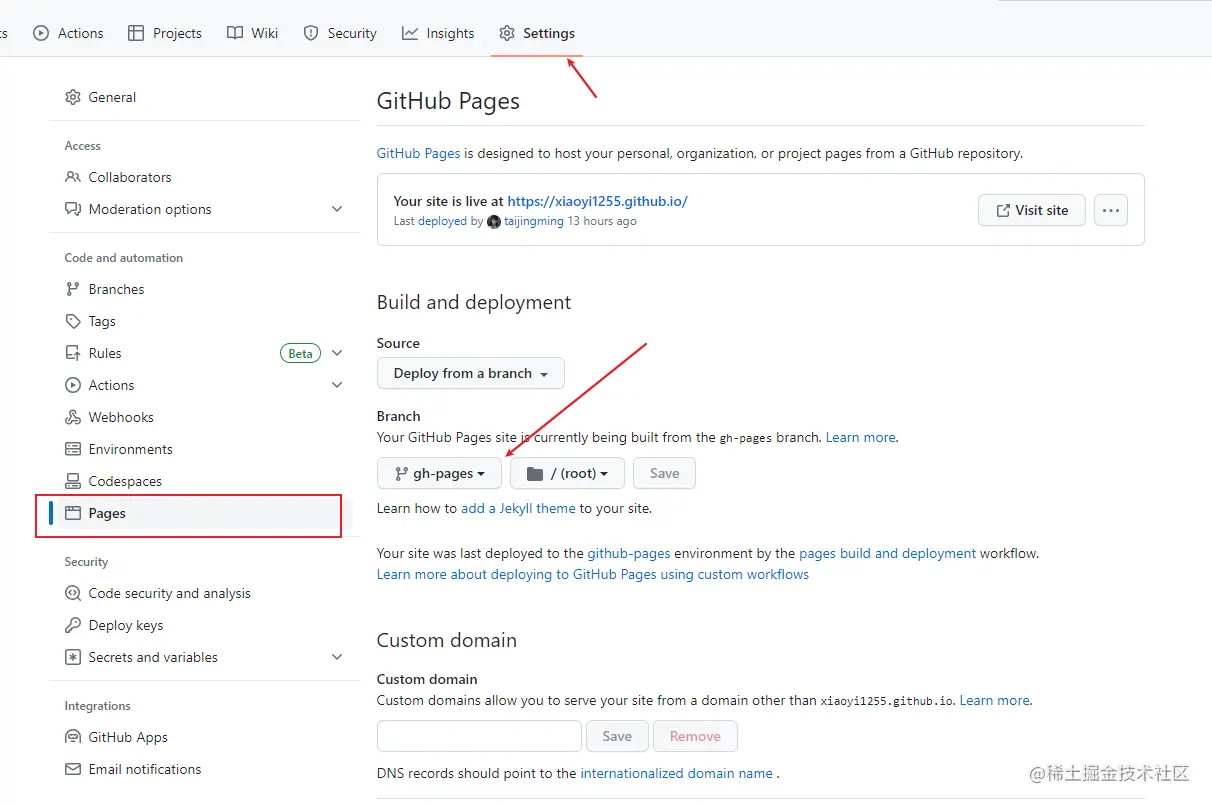The image size is (1212, 806).
Task: Click the github-pages environment link
Action: pos(629,553)
